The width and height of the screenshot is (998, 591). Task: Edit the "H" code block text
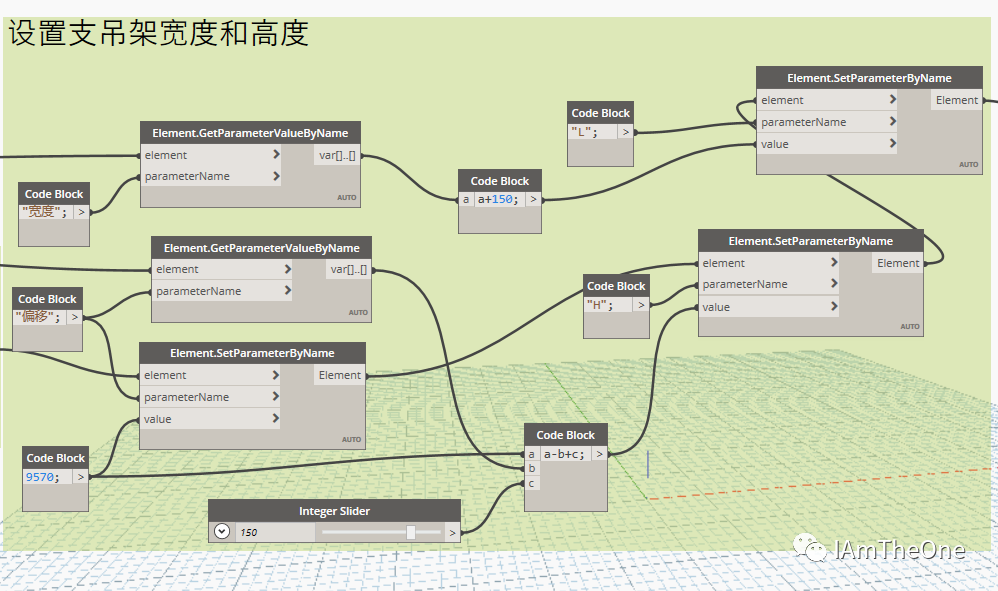point(608,305)
